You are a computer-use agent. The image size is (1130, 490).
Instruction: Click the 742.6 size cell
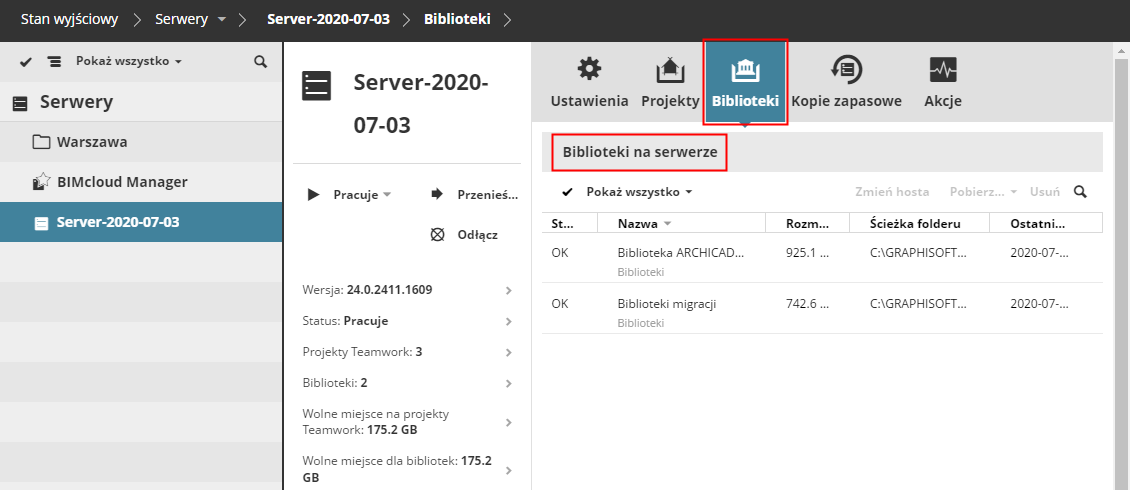(x=807, y=303)
